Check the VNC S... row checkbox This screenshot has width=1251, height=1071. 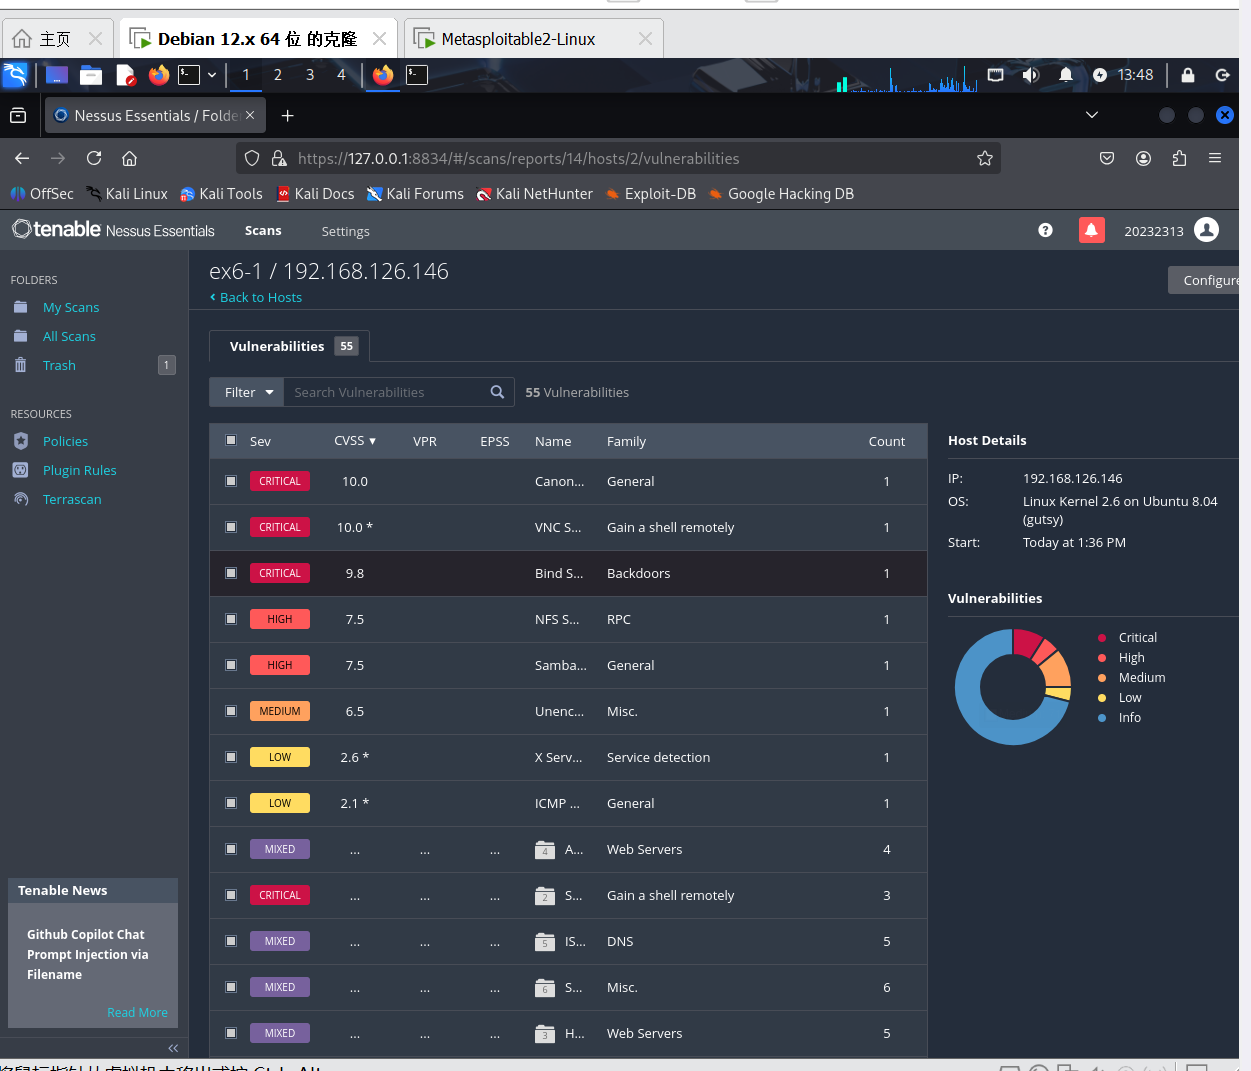pyautogui.click(x=231, y=527)
